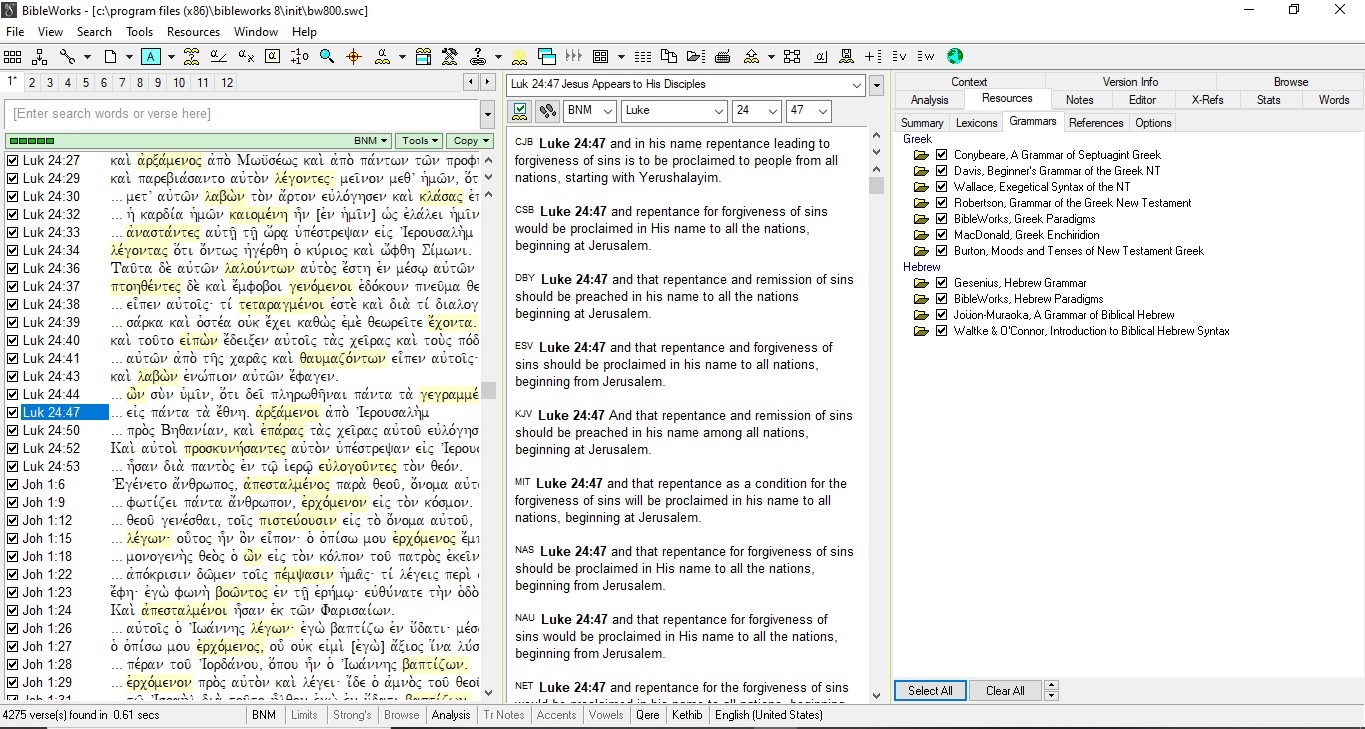
Task: Uncheck Waltke & O'Connor Hebrew Syntax checkbox
Action: pos(941,331)
